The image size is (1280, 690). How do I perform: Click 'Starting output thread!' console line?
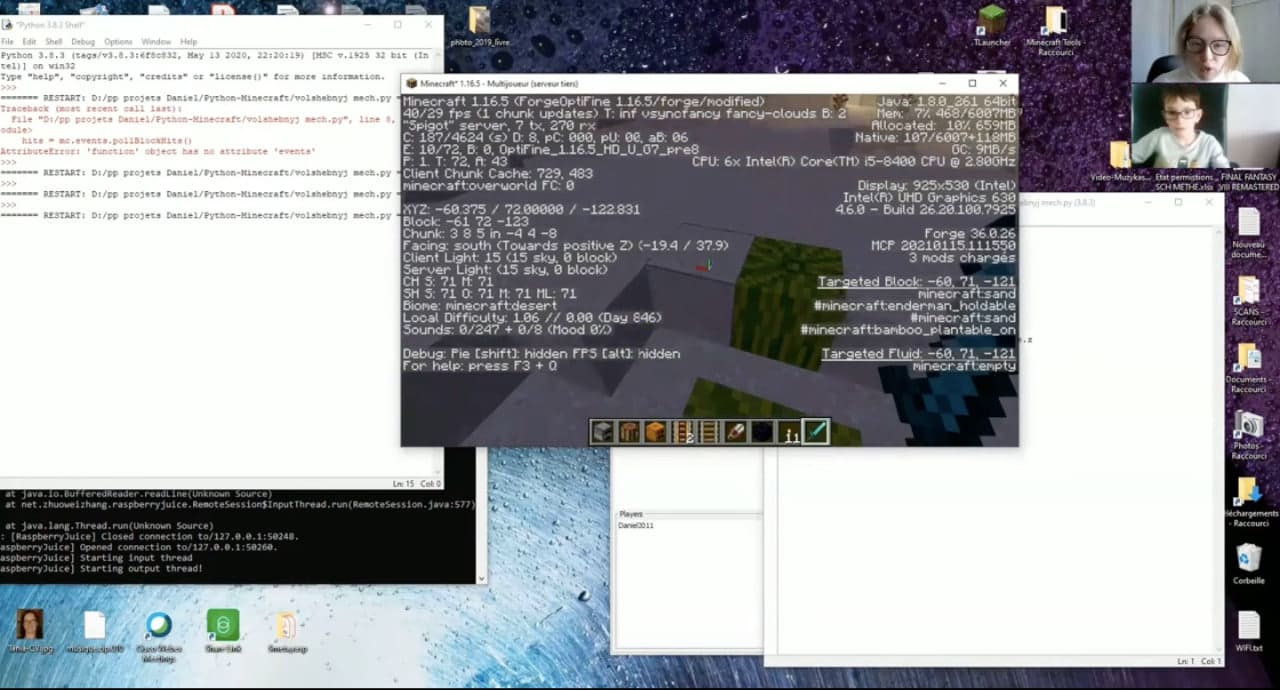click(x=101, y=568)
